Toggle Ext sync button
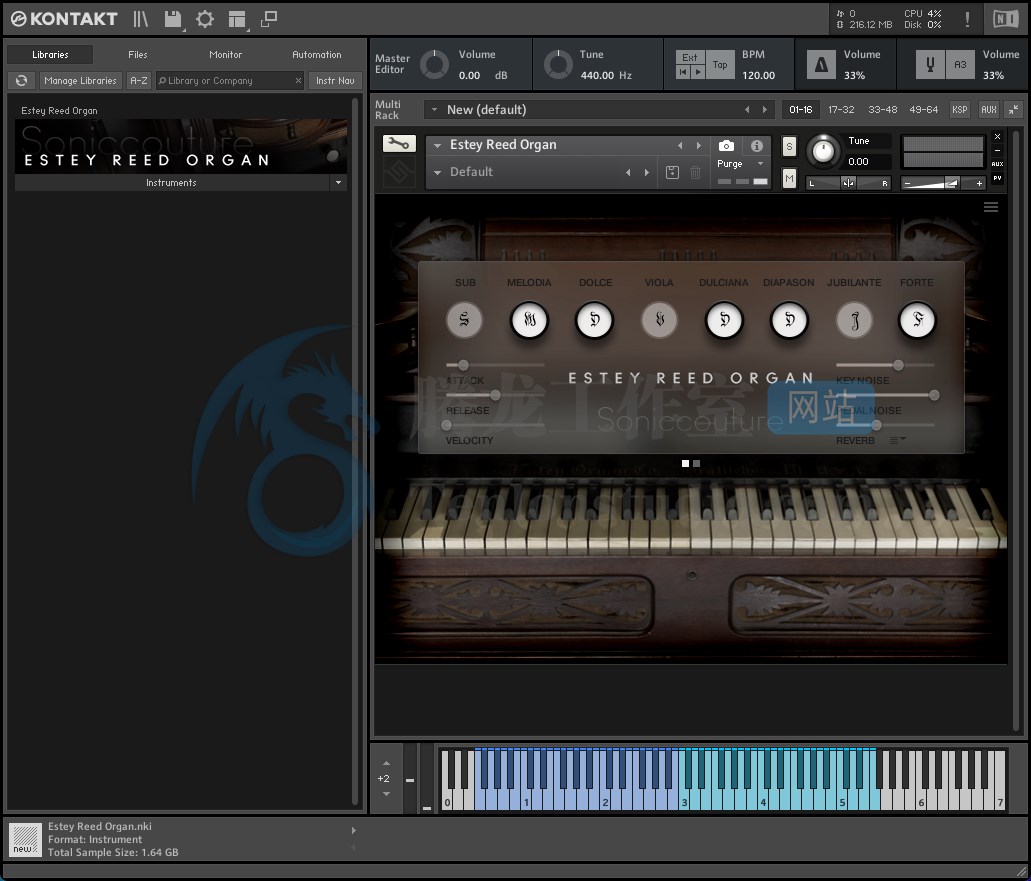Viewport: 1031px width, 881px height. click(x=690, y=58)
